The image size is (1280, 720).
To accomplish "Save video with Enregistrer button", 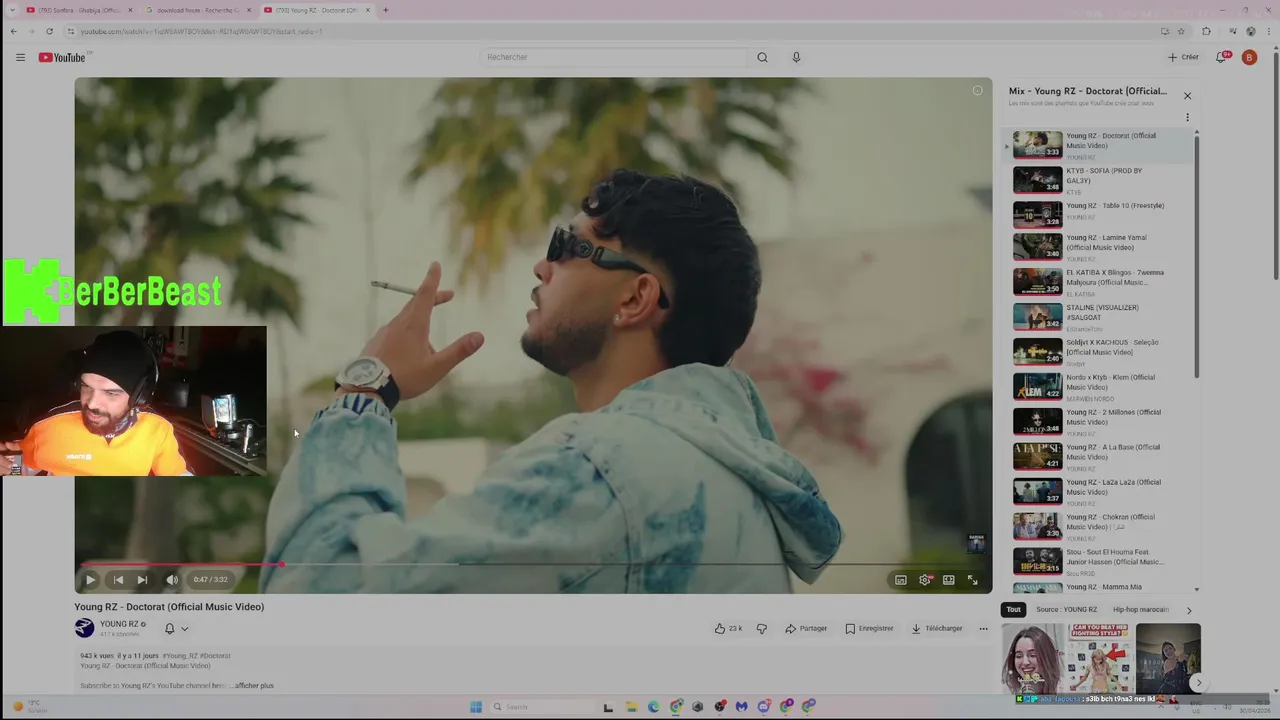I will point(869,628).
